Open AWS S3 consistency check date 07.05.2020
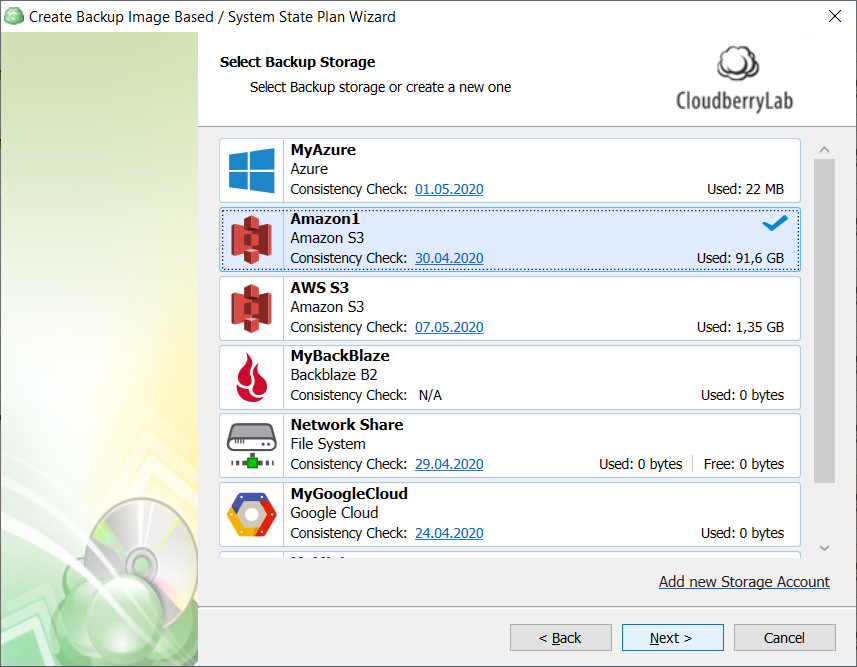 click(x=449, y=327)
